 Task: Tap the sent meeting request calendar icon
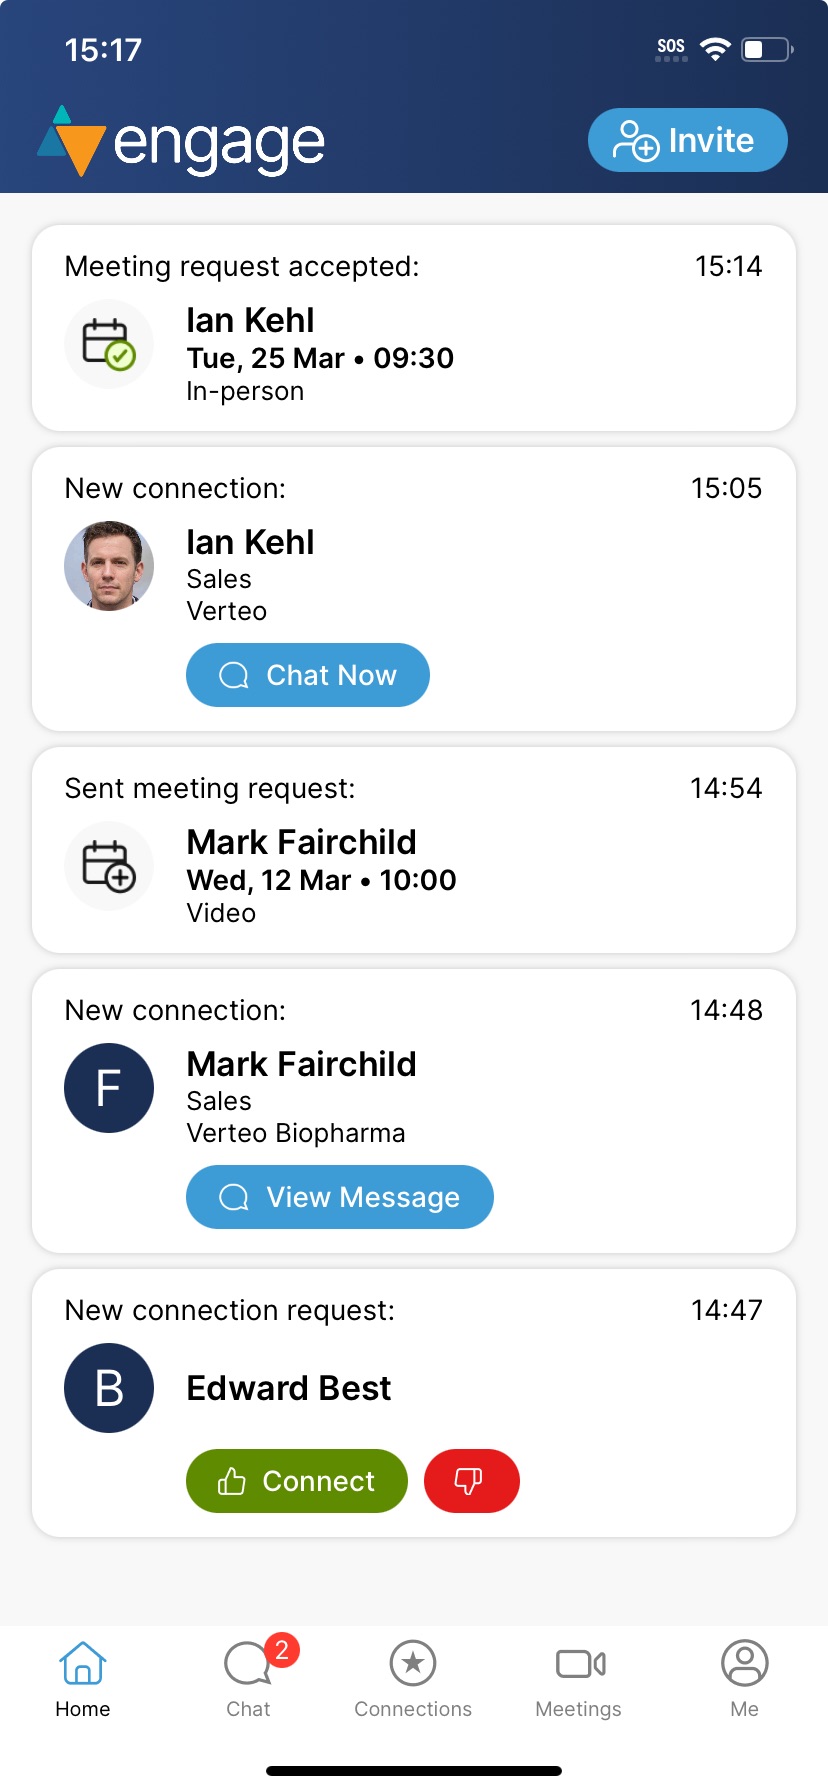click(x=109, y=866)
